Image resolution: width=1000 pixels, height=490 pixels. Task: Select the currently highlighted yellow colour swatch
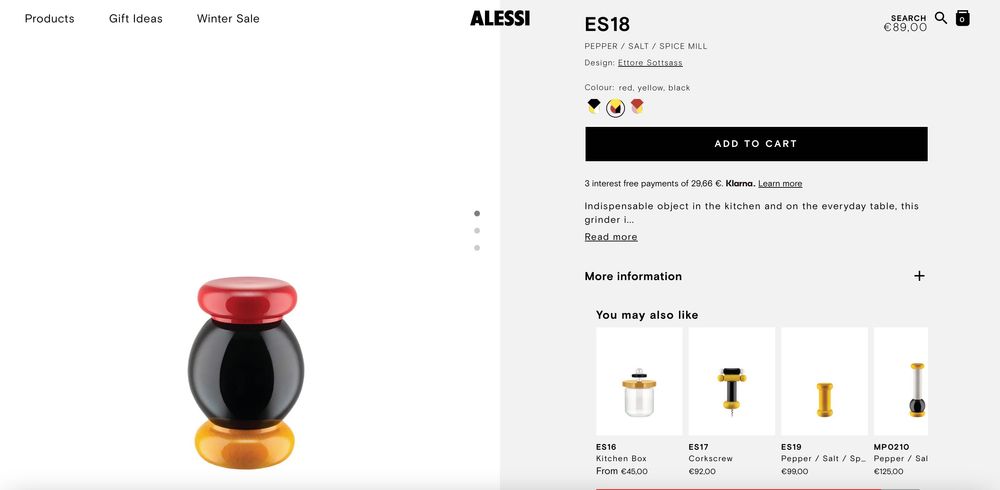[x=616, y=107]
